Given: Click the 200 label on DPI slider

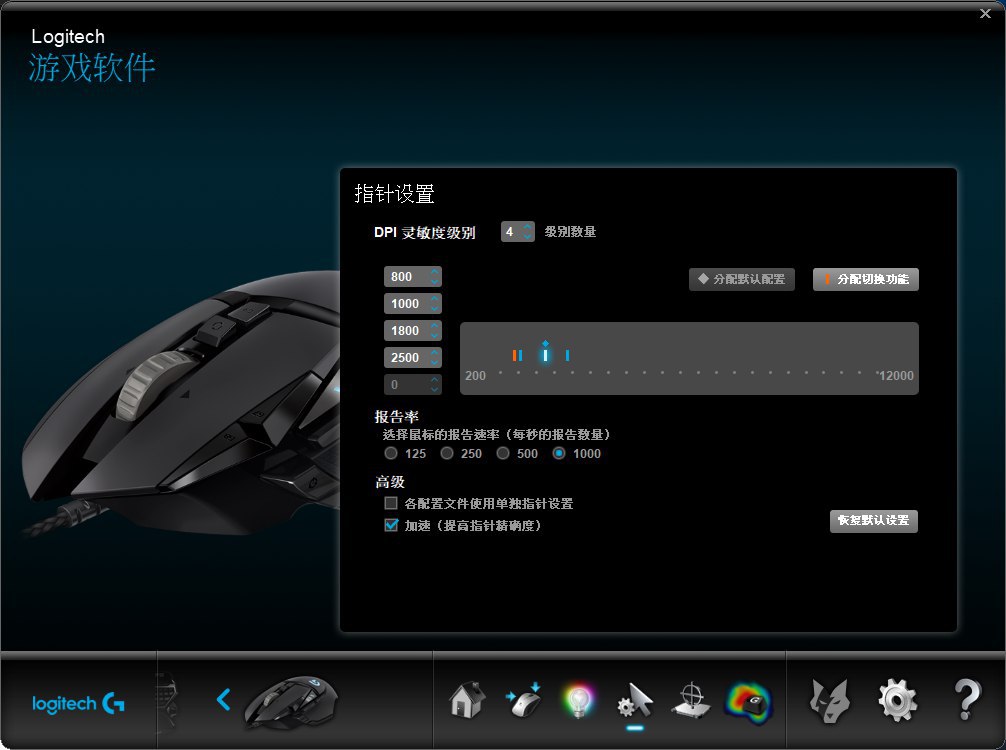Looking at the screenshot, I should coord(475,376).
